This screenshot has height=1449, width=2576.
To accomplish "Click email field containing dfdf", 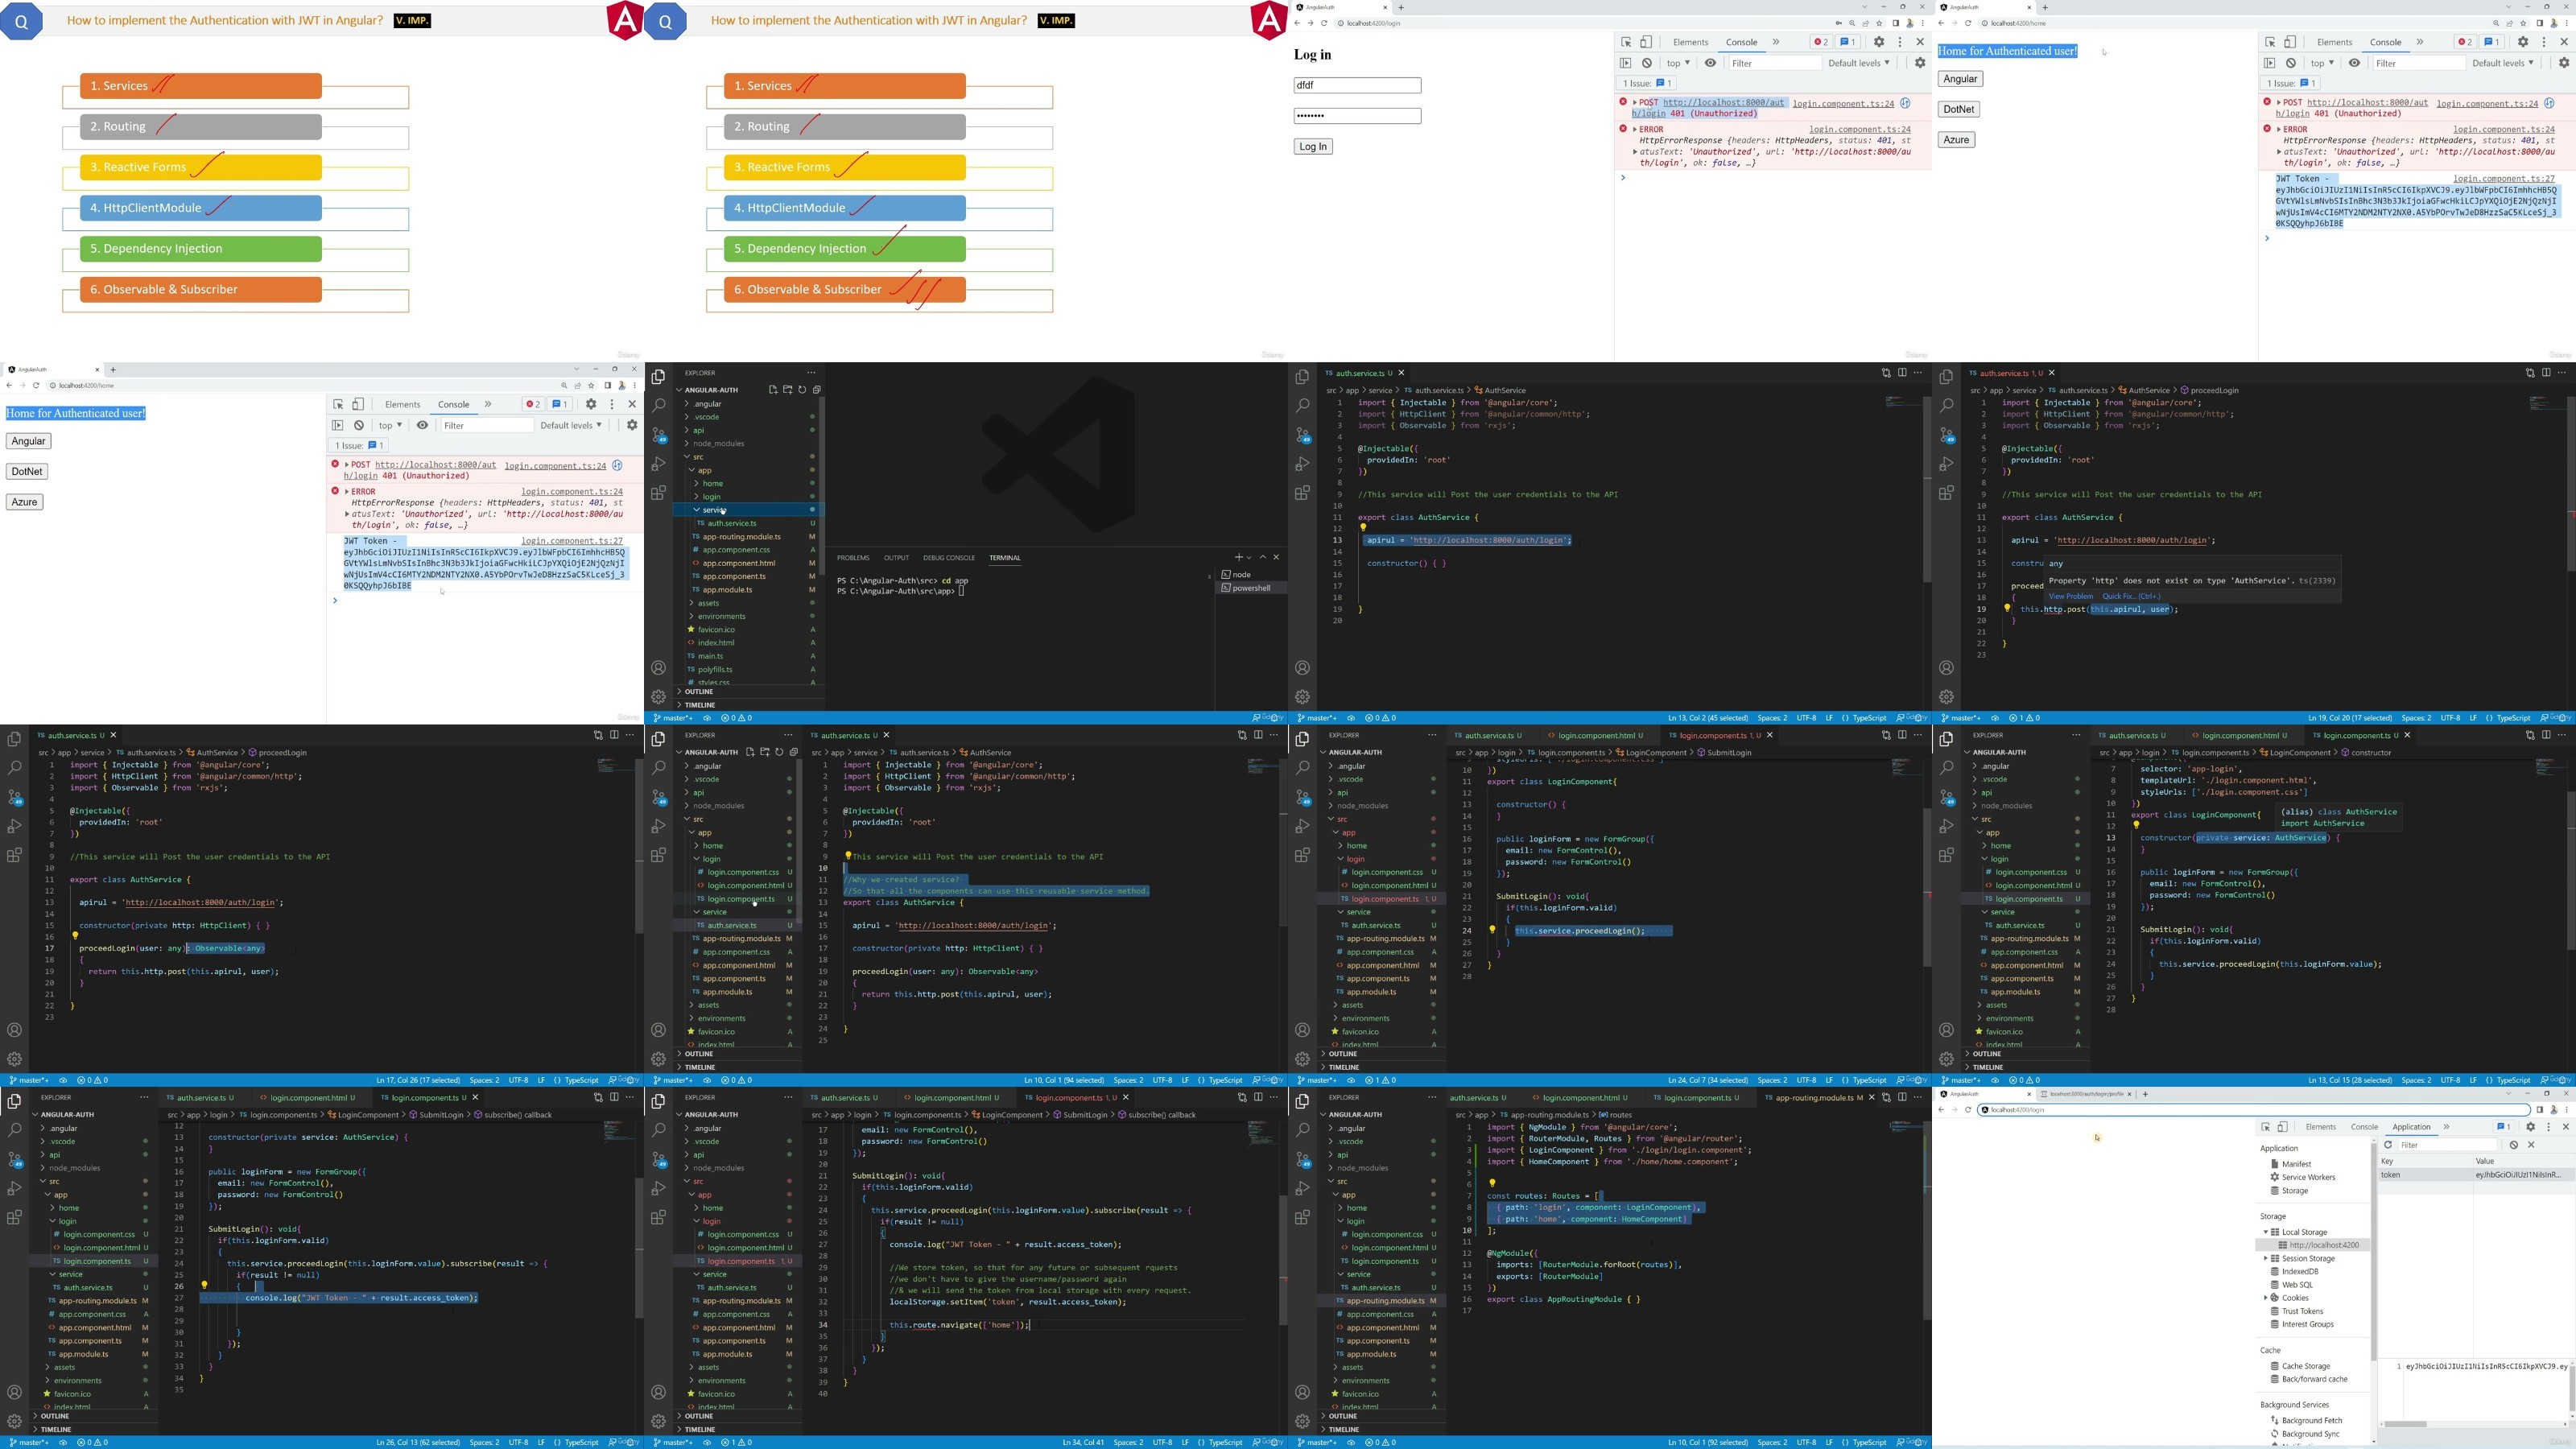I will tap(1356, 85).
